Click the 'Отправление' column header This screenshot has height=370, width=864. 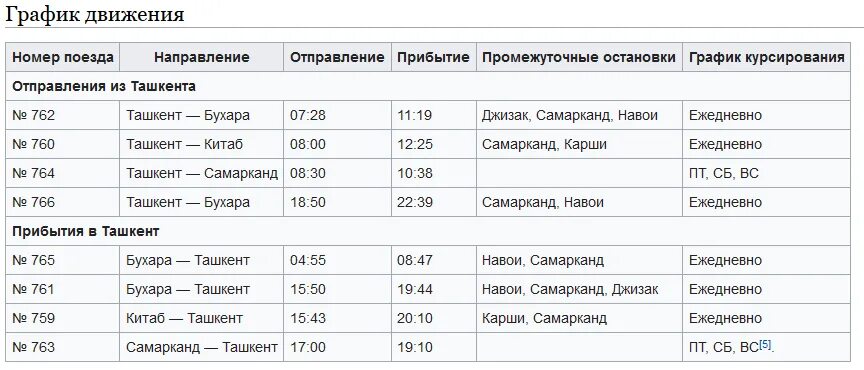coord(337,57)
